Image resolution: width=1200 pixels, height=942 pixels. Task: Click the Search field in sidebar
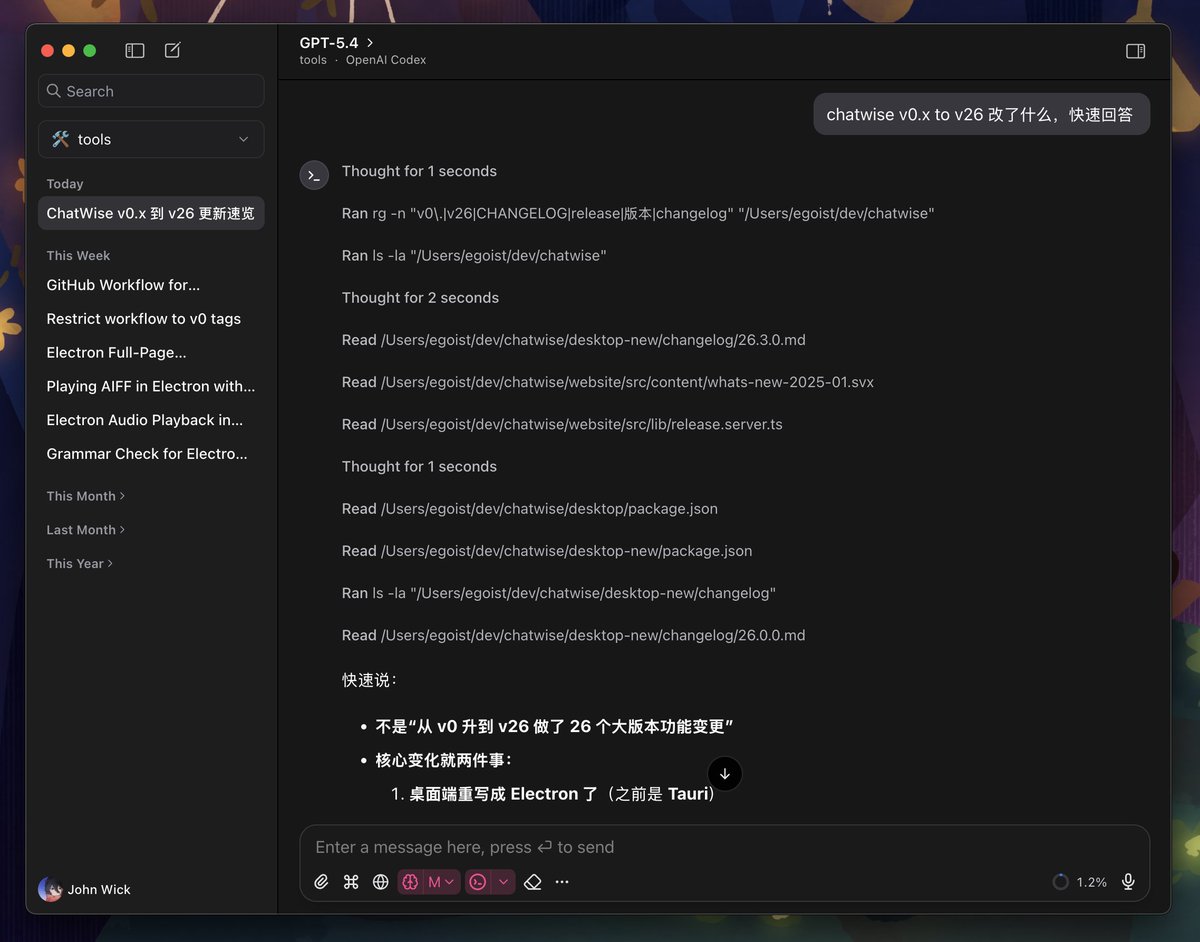click(x=151, y=91)
